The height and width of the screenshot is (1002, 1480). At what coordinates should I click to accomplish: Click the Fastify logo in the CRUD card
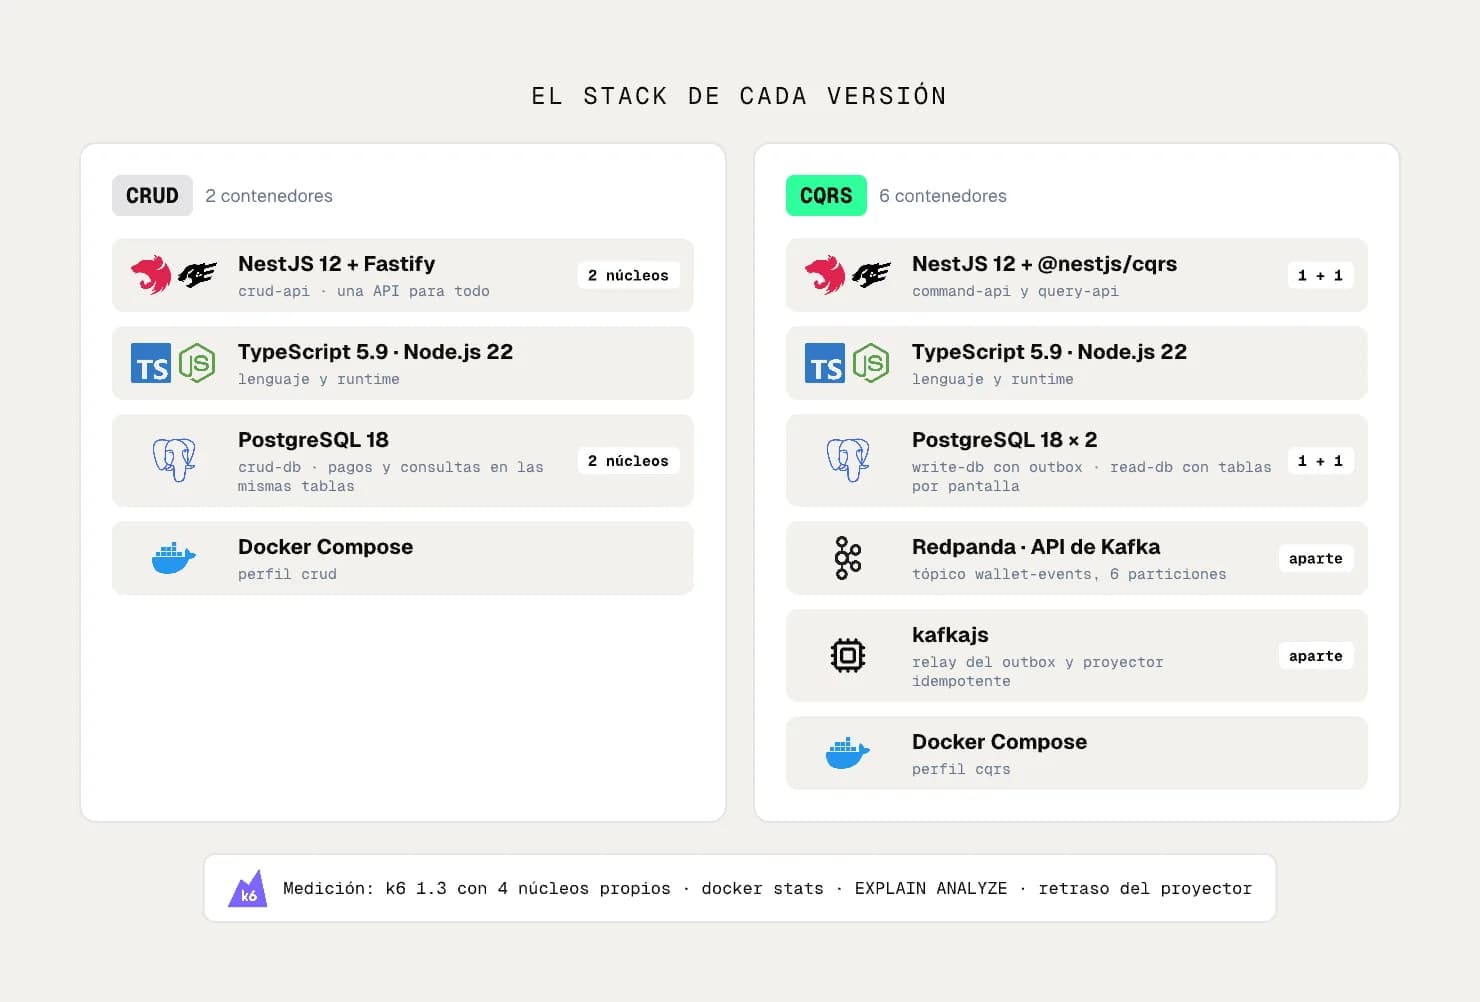(x=197, y=275)
